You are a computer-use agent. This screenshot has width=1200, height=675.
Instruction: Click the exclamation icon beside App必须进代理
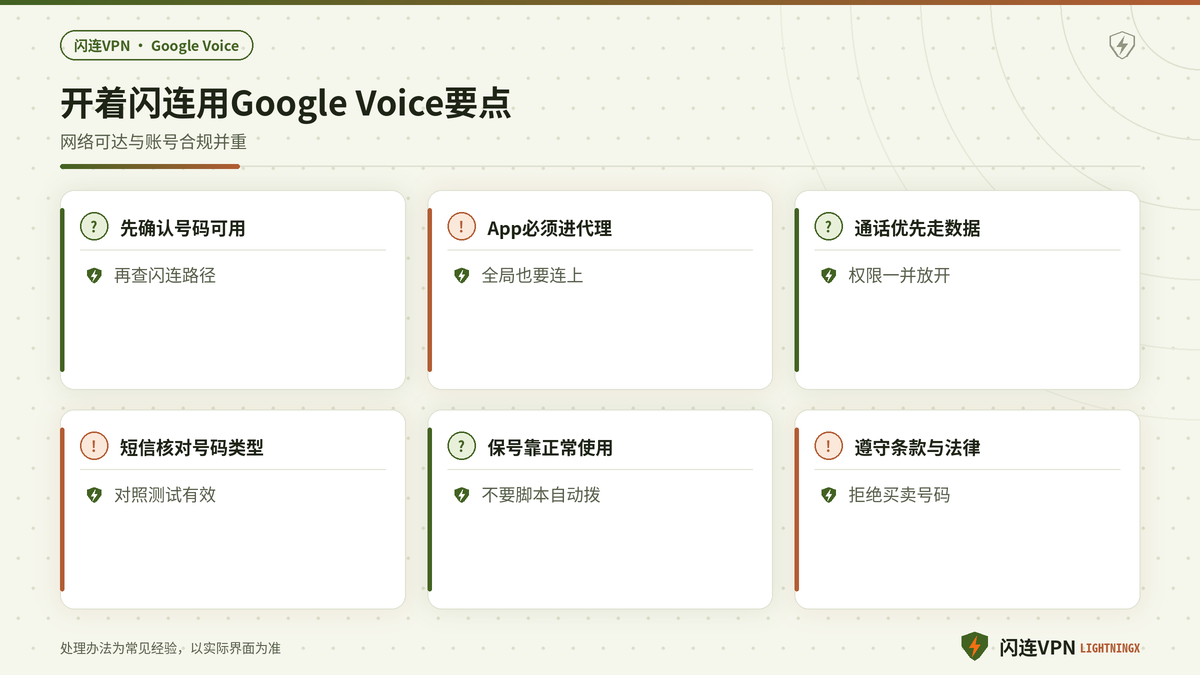(461, 227)
